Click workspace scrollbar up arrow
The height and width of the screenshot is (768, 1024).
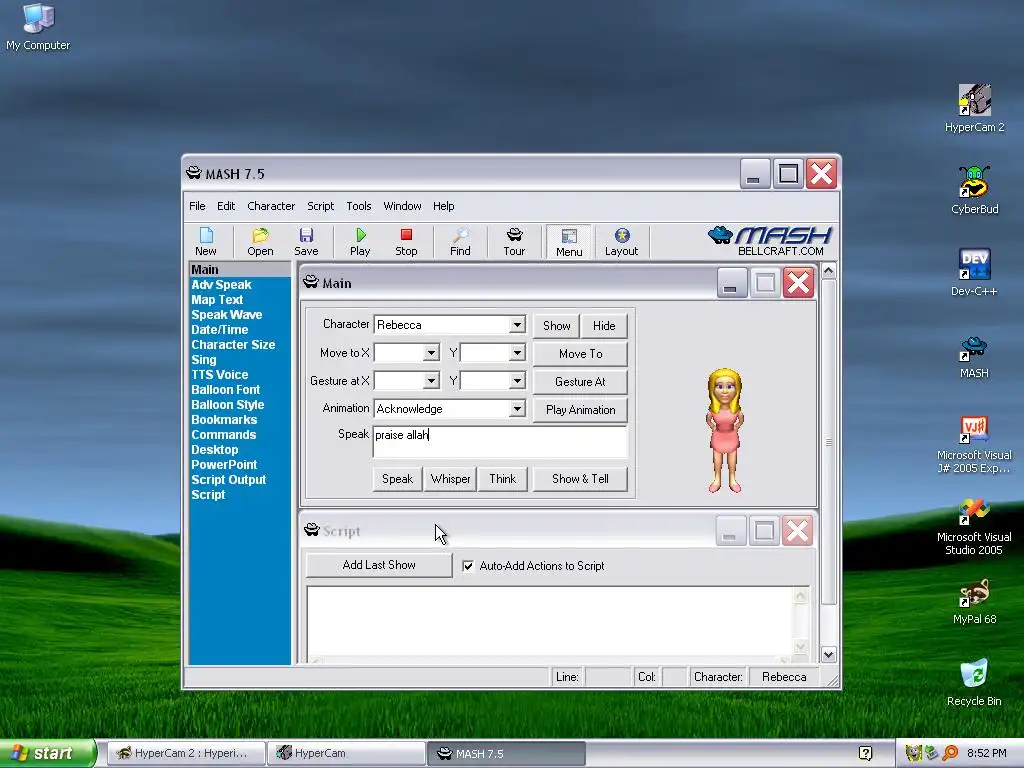828,270
